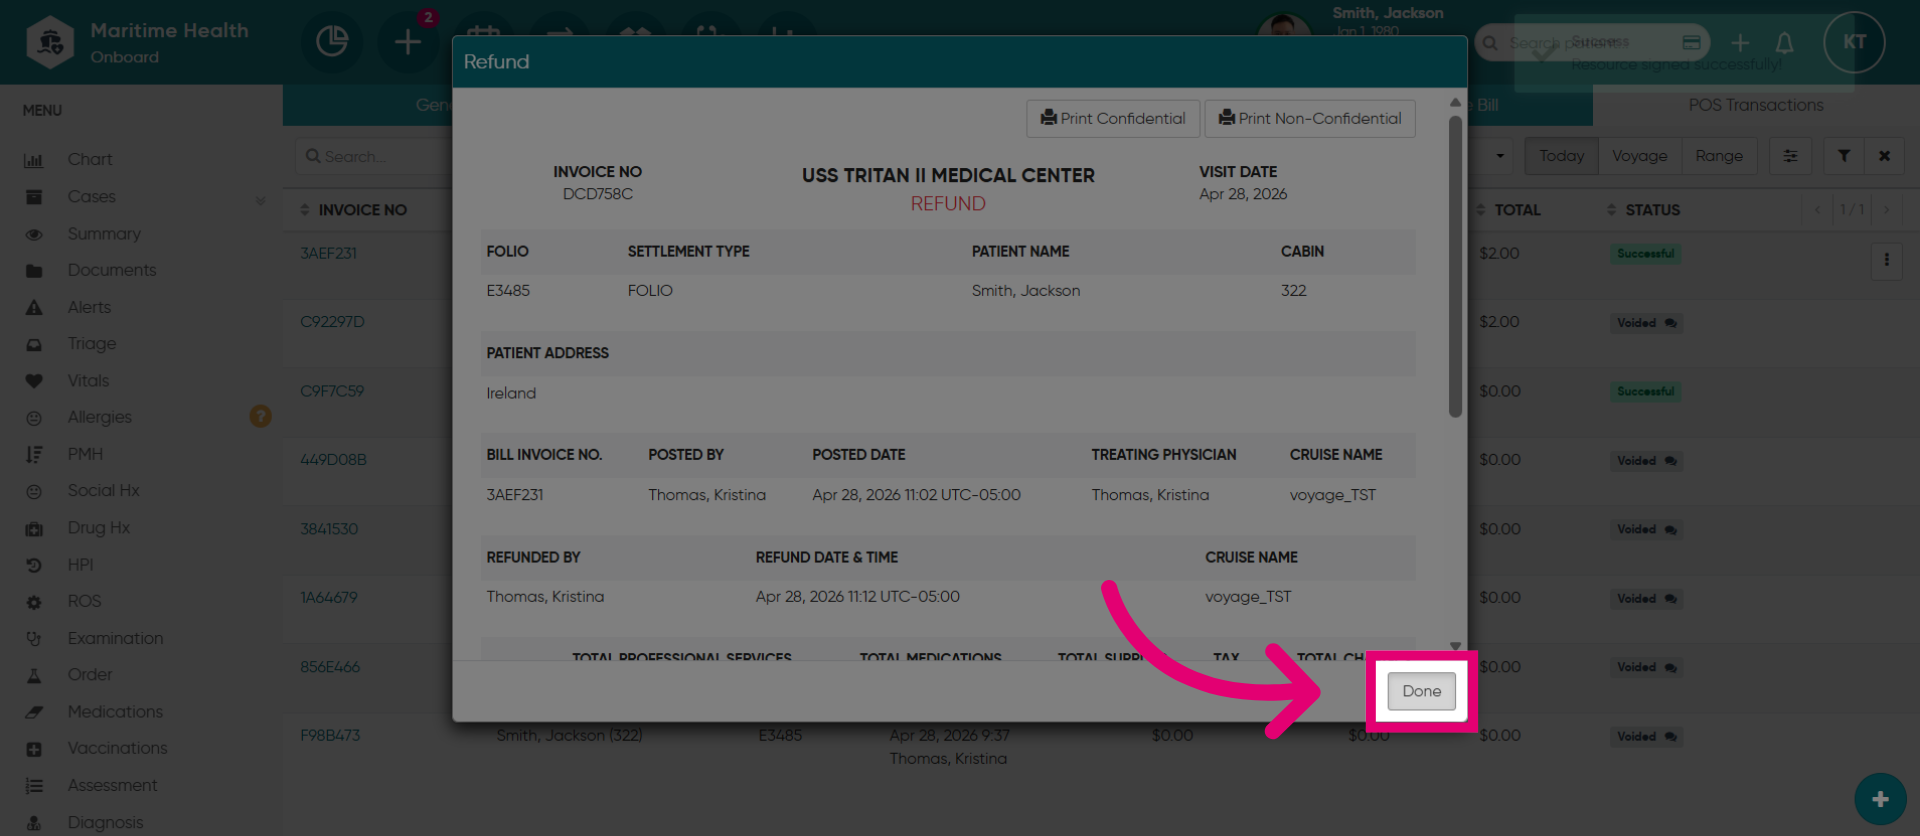The height and width of the screenshot is (836, 1920).
Task: Open the three-dot menu for row 3AEF231
Action: point(1886,260)
